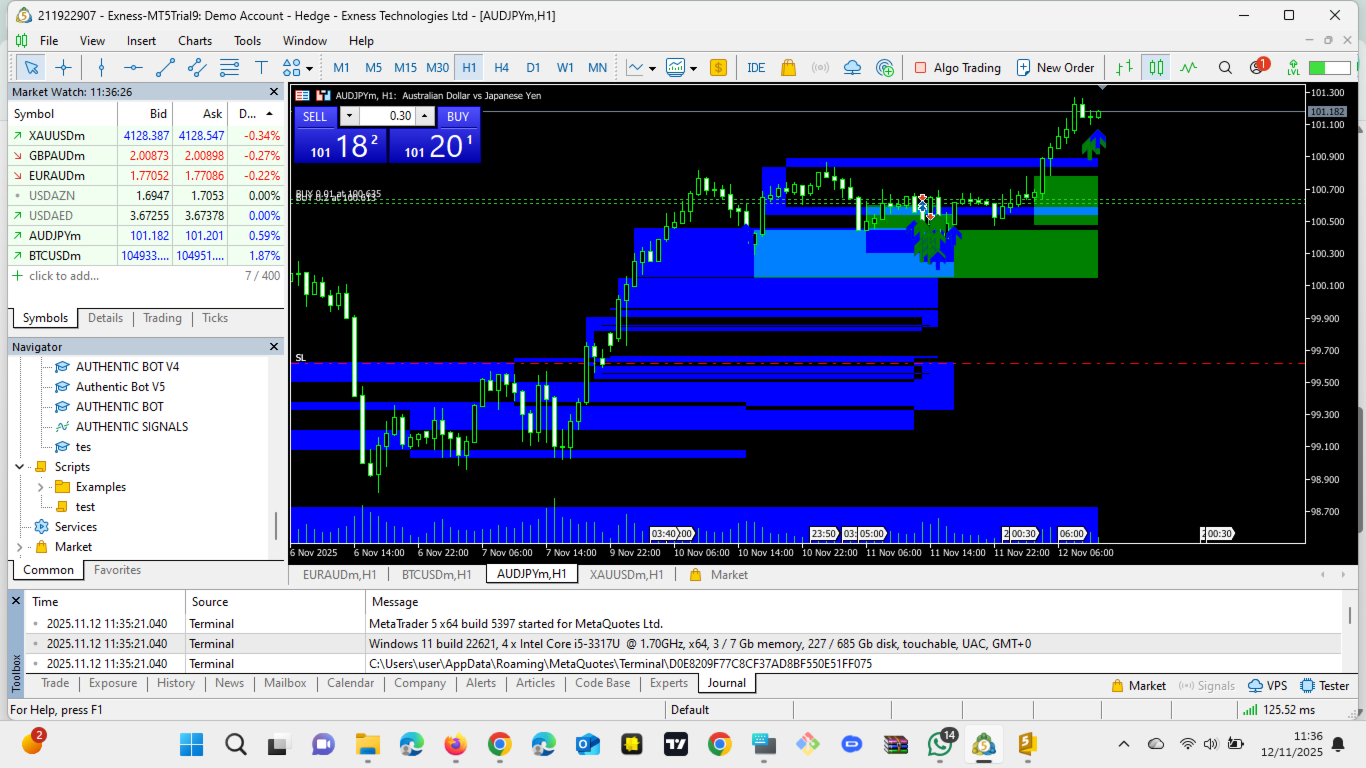Open the VPS cloud icon

tap(852, 67)
